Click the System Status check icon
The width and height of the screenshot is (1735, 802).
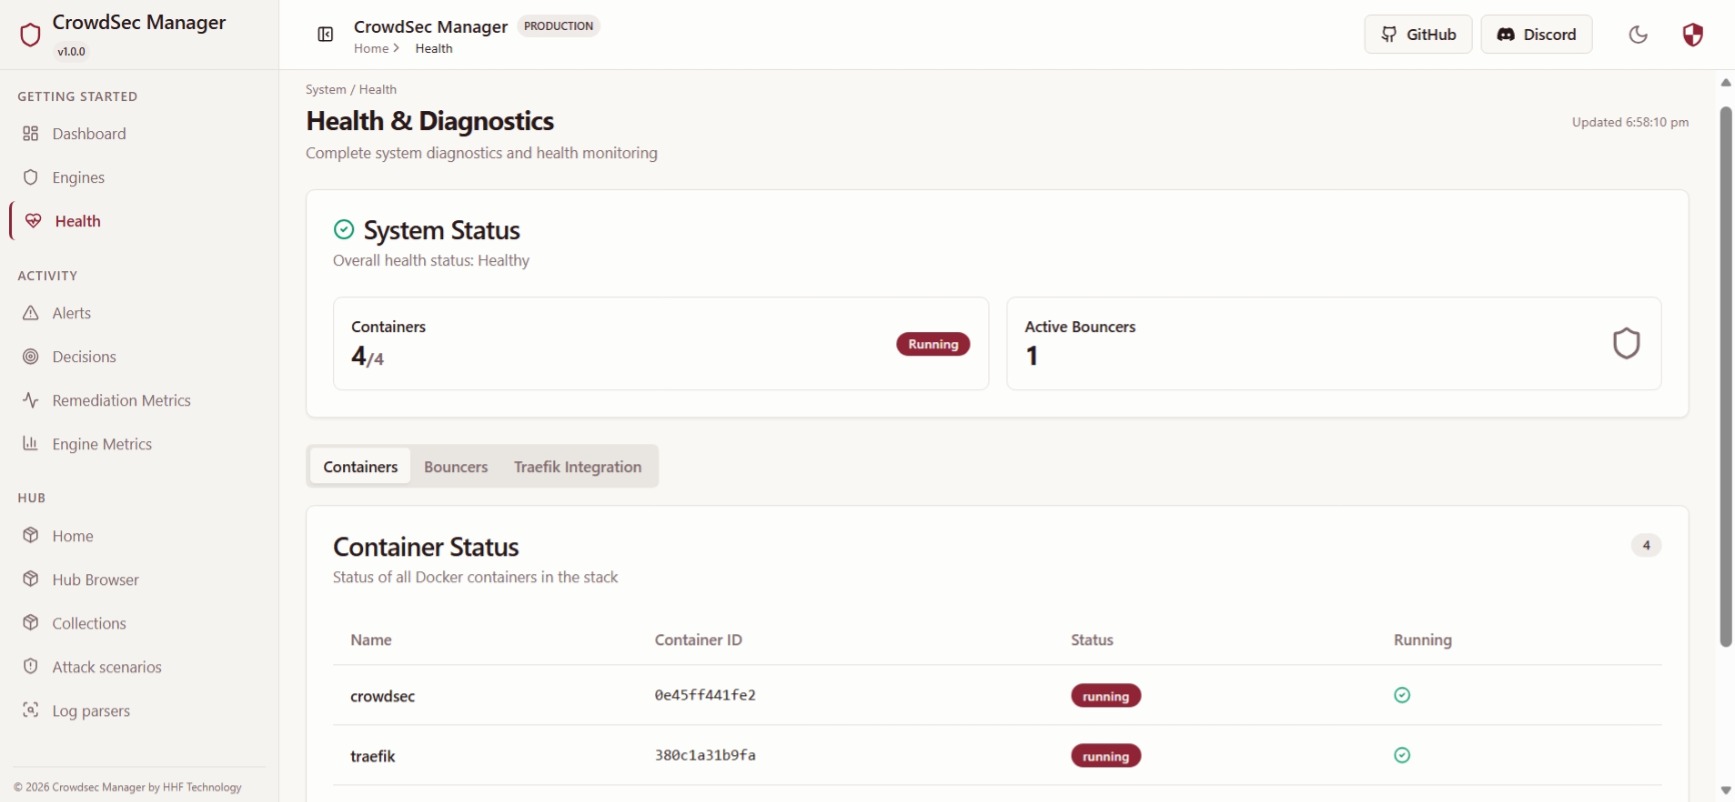click(344, 230)
